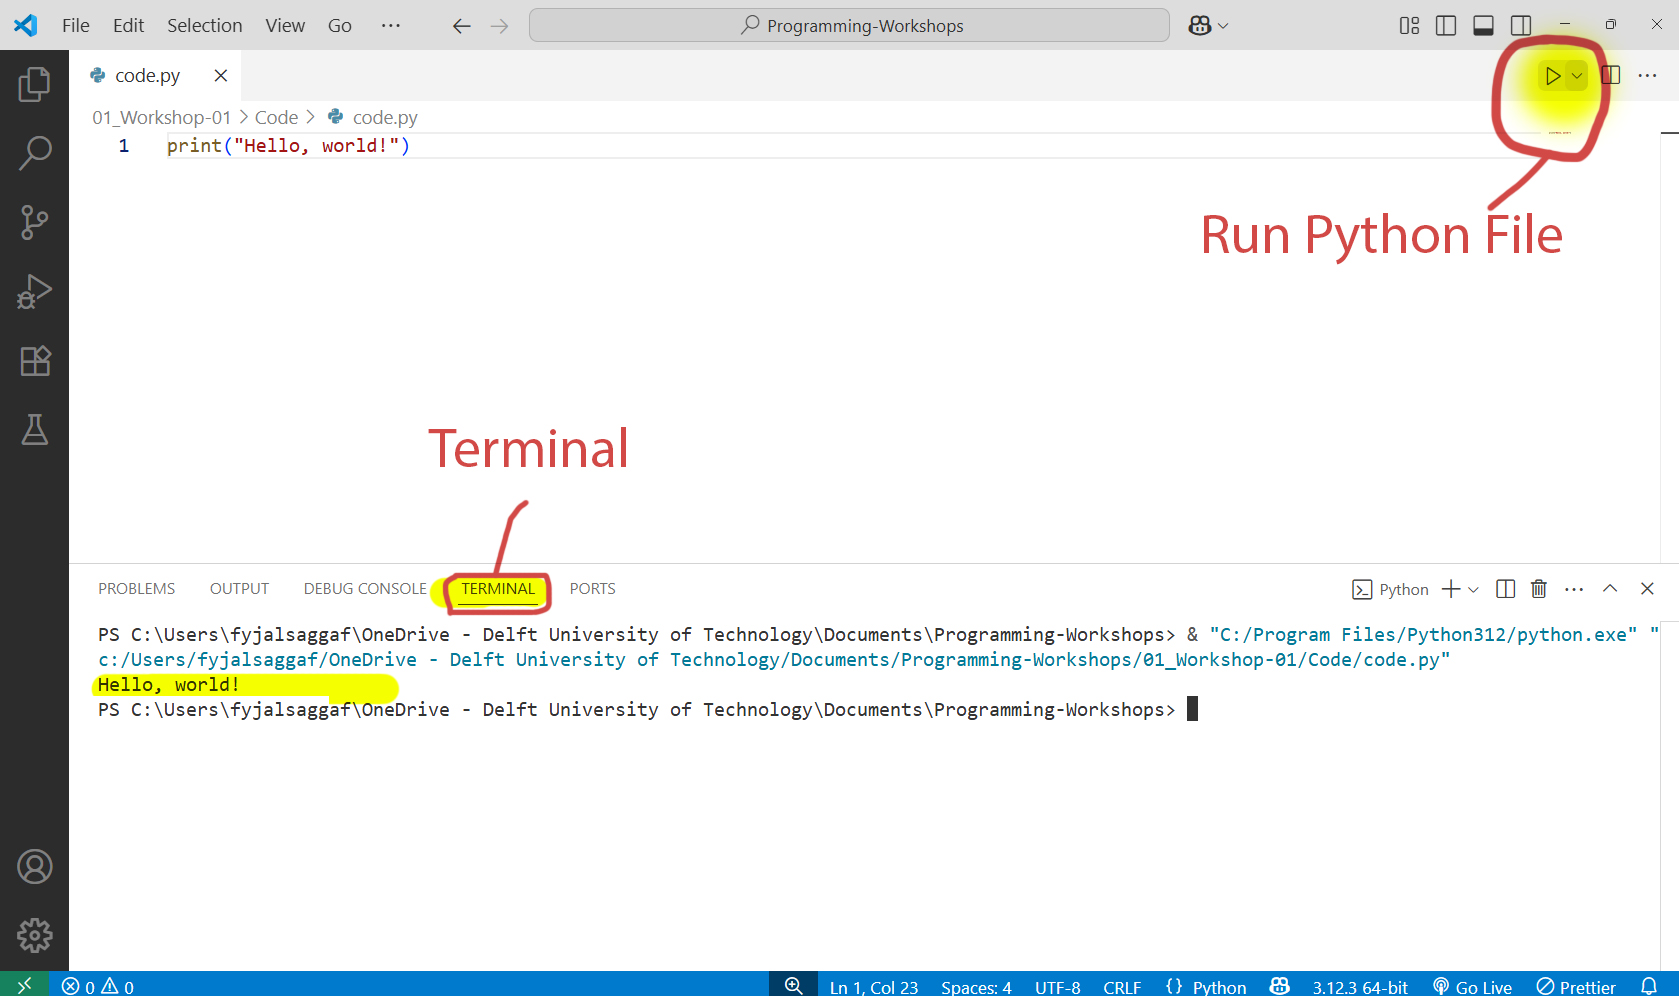The height and width of the screenshot is (996, 1679).
Task: Toggle the secondary side bar
Action: click(1521, 26)
